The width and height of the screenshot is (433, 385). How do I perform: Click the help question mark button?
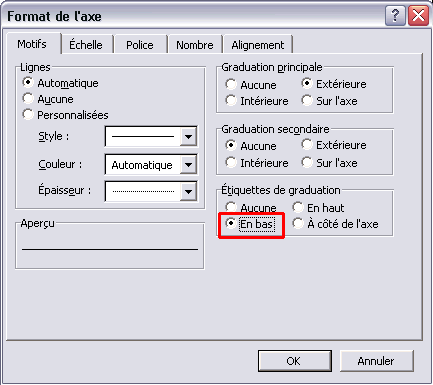(395, 16)
